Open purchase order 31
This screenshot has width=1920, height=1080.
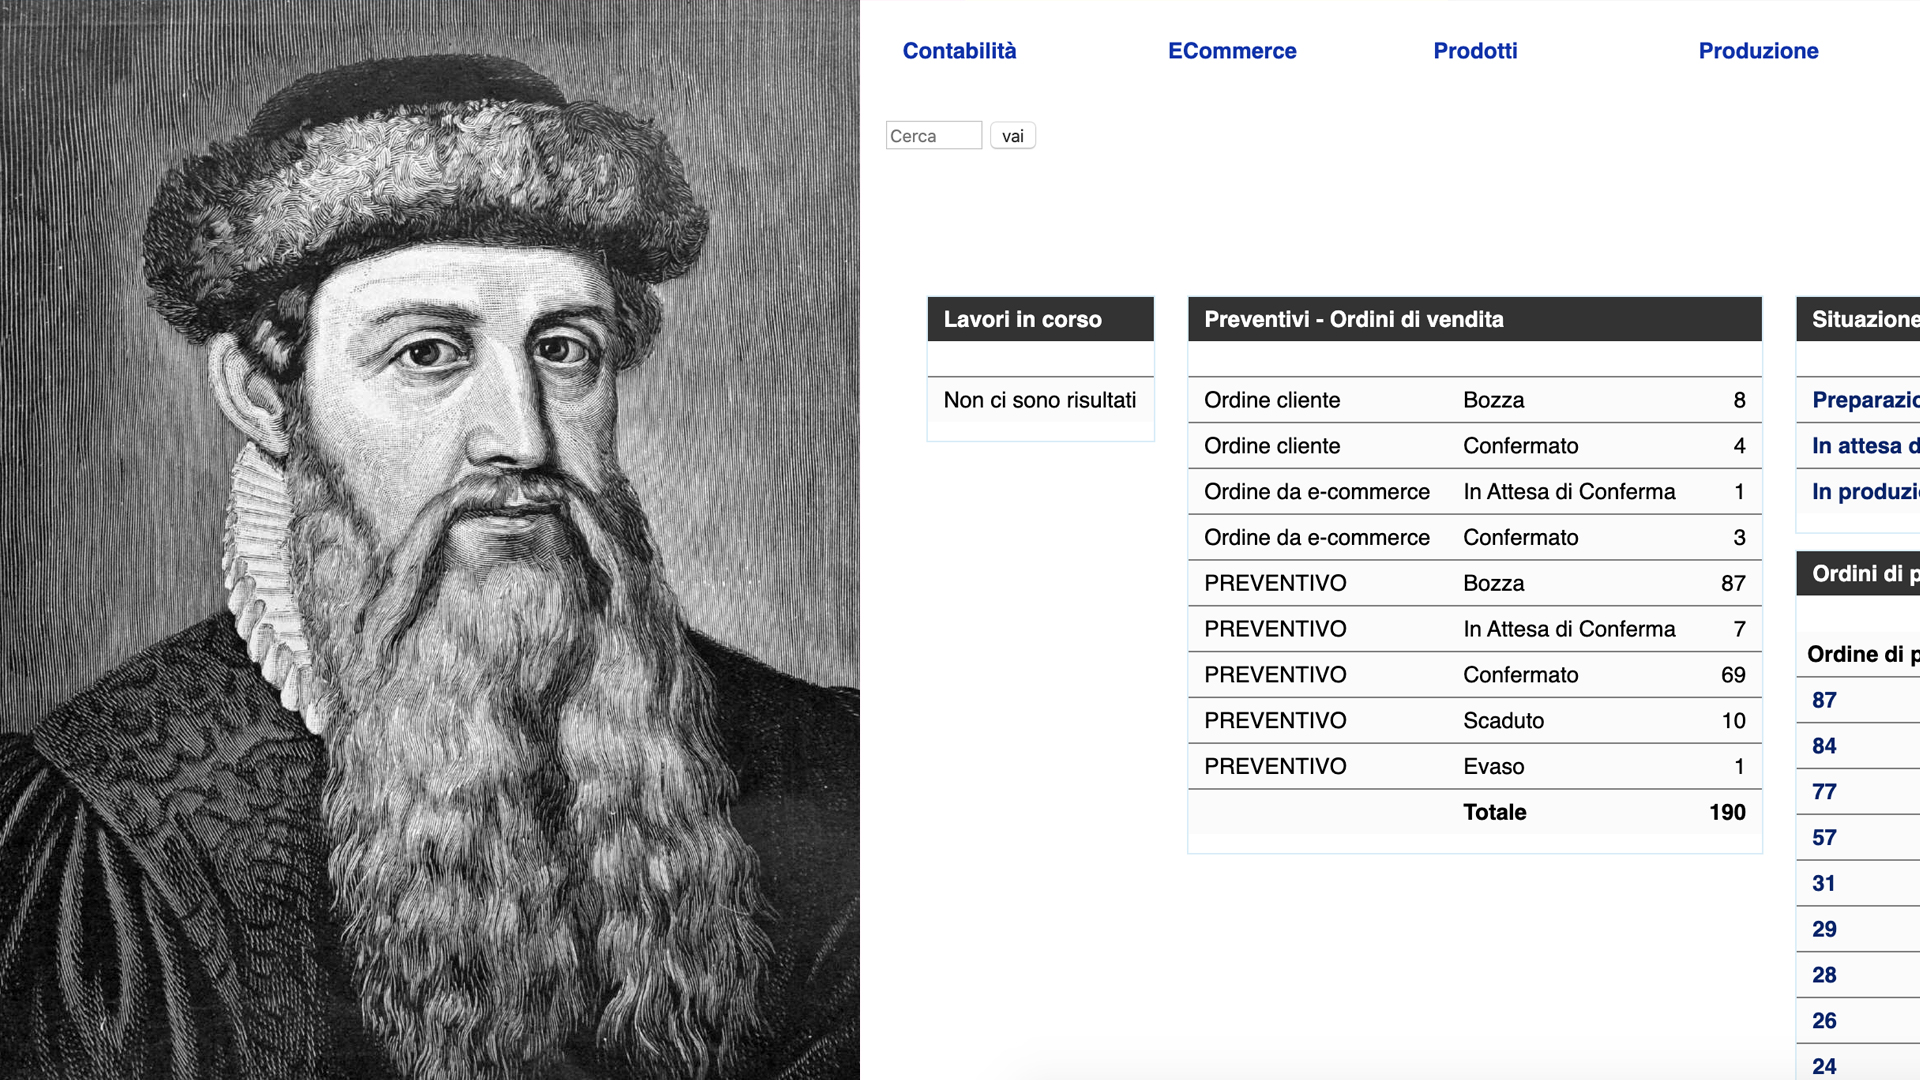point(1824,884)
